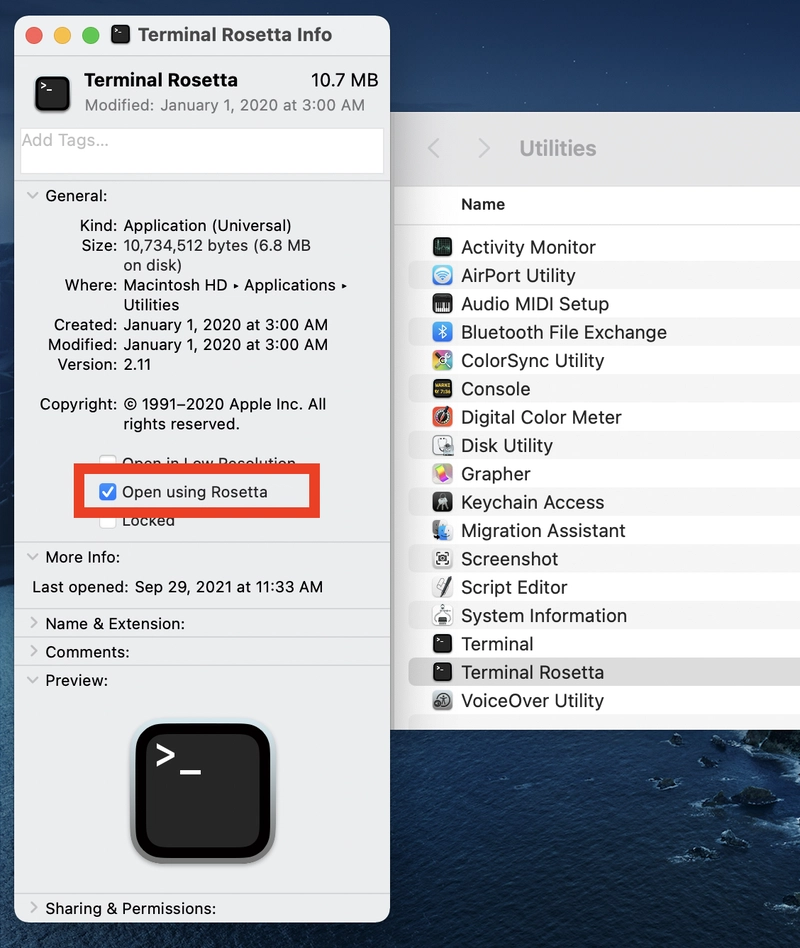Select the Keychain Access row name

(532, 502)
